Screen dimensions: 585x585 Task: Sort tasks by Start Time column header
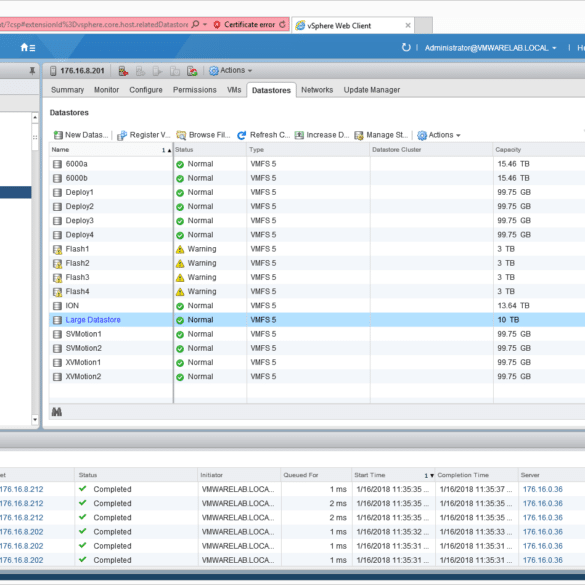[x=393, y=475]
